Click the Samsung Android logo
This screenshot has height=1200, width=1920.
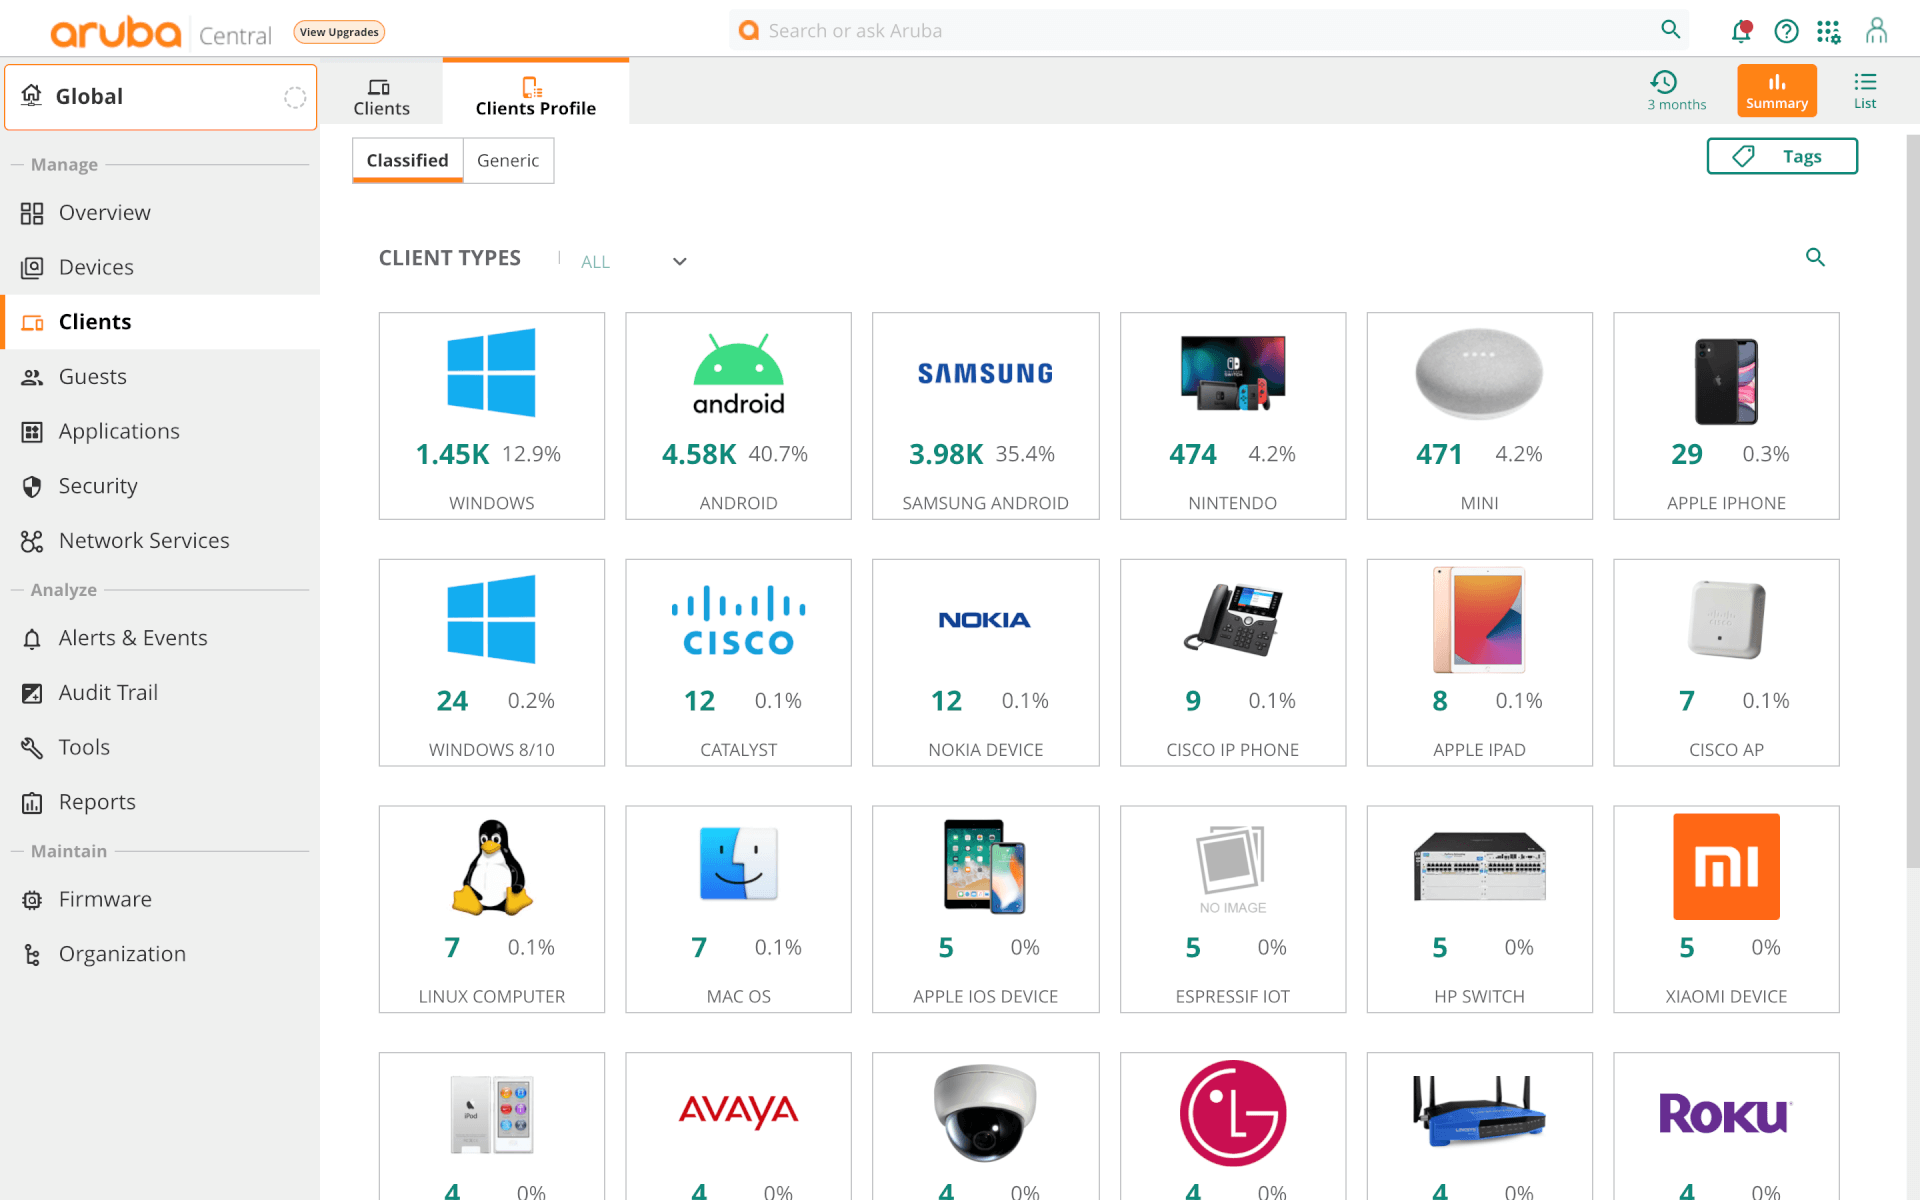[x=985, y=373]
